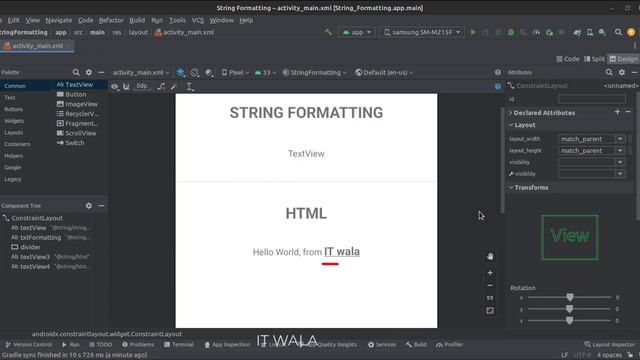Collapse the Layout attributes section
This screenshot has width=640, height=360.
click(x=511, y=125)
